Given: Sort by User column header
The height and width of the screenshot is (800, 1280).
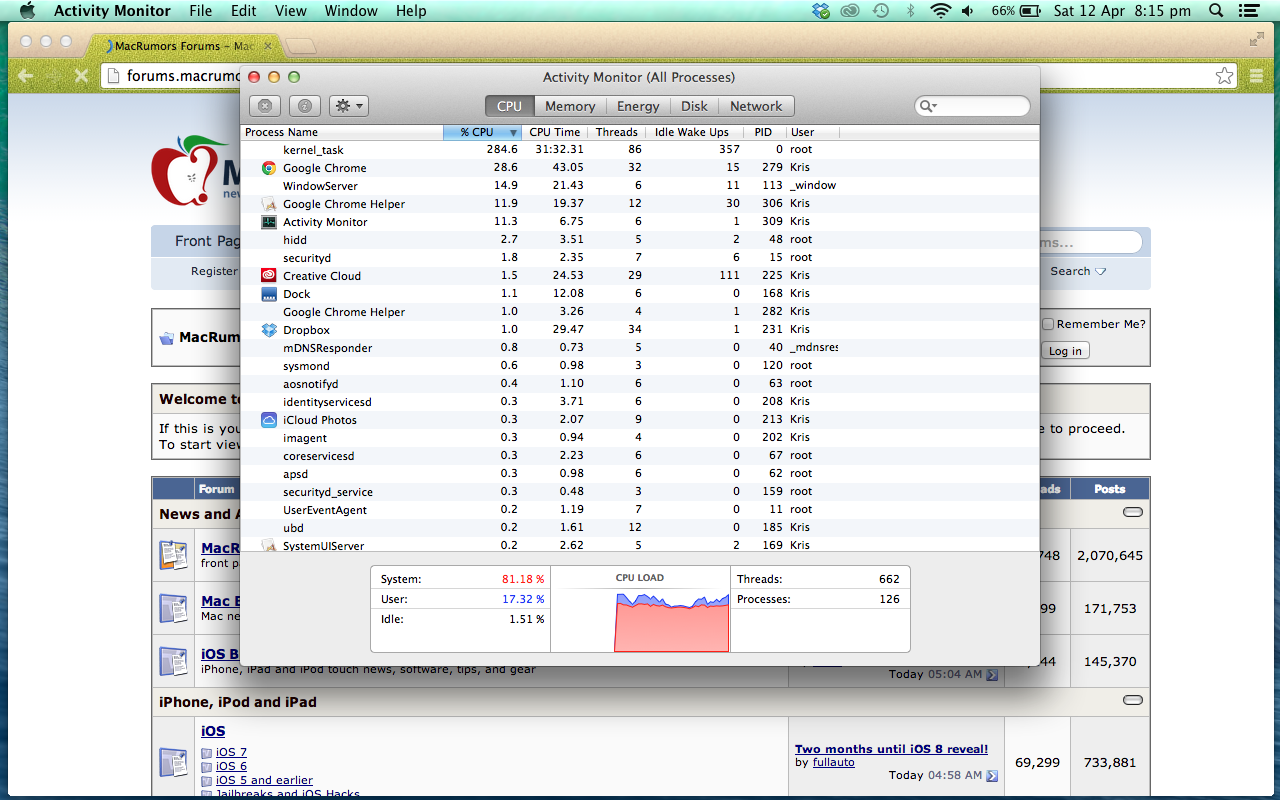Looking at the screenshot, I should click(812, 132).
